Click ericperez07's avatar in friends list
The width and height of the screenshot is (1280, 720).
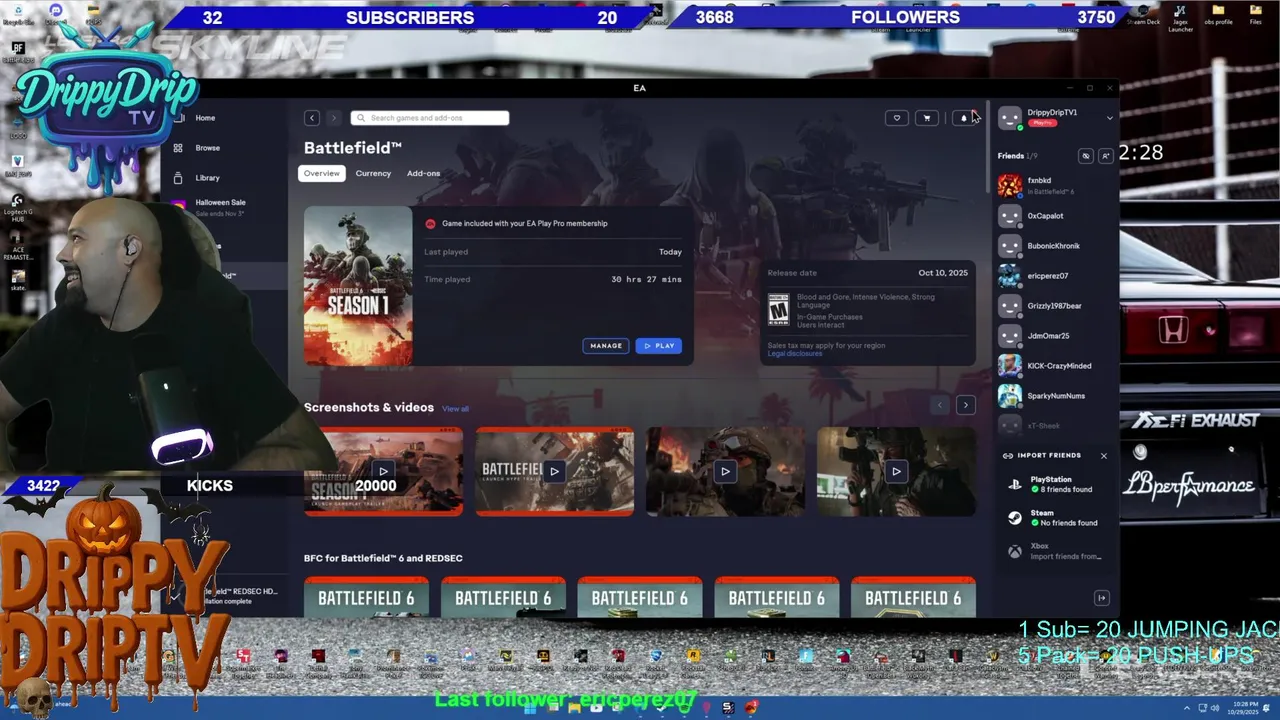1010,276
